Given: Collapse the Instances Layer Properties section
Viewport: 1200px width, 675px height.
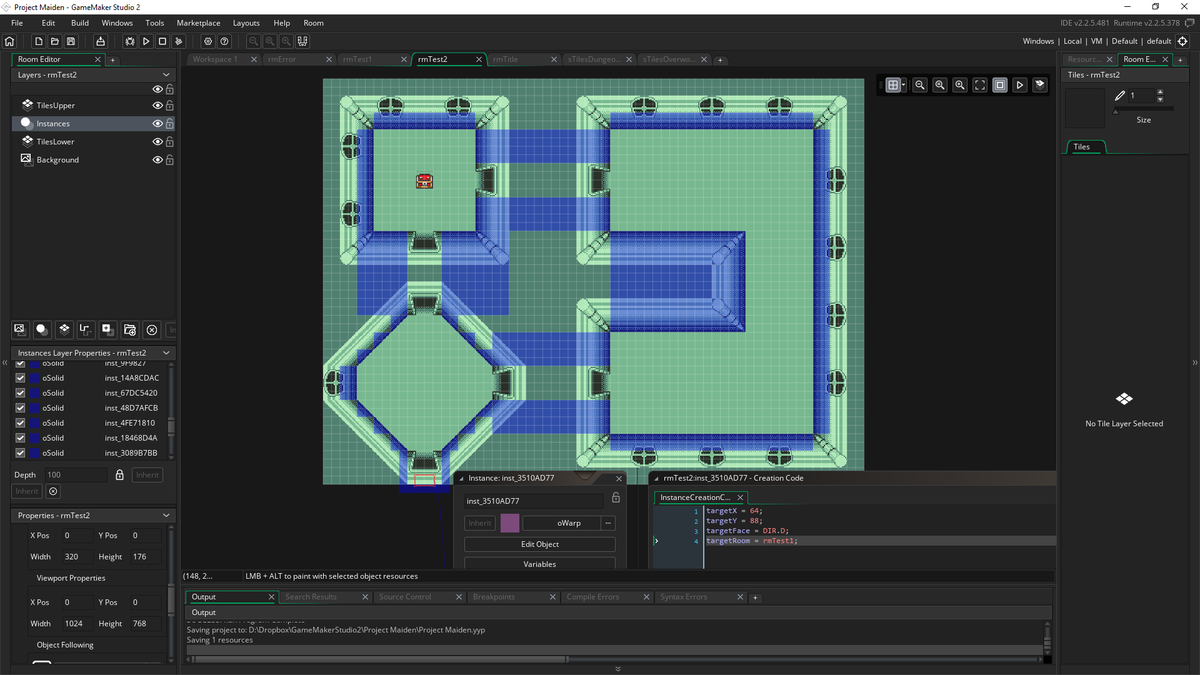Looking at the screenshot, I should click(x=166, y=353).
